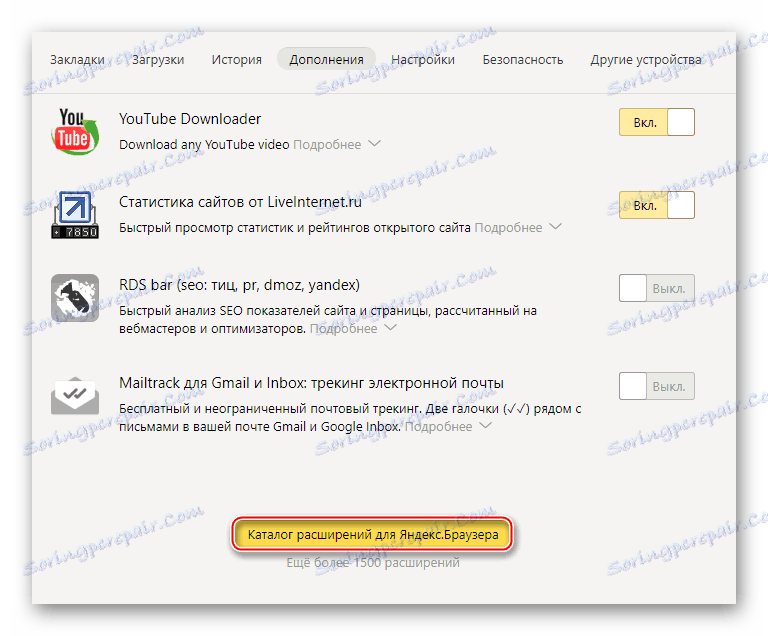Click Подробнее link for RDS bar
The height and width of the screenshot is (636, 768).
[343, 329]
